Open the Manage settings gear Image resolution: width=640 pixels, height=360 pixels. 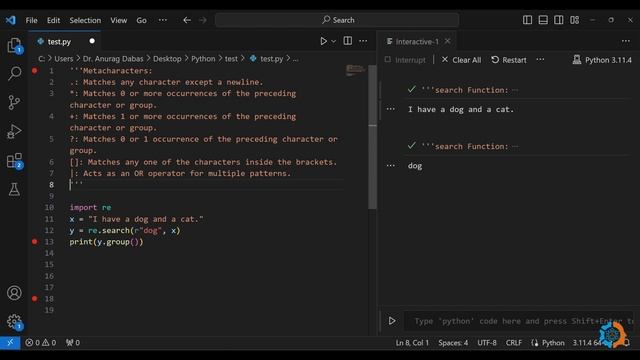(14, 322)
